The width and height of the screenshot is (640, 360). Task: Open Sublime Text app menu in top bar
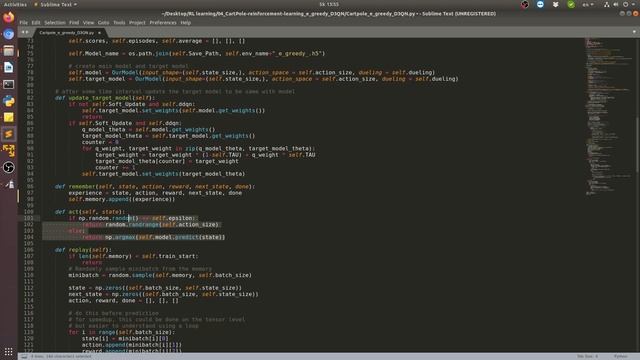point(56,4)
